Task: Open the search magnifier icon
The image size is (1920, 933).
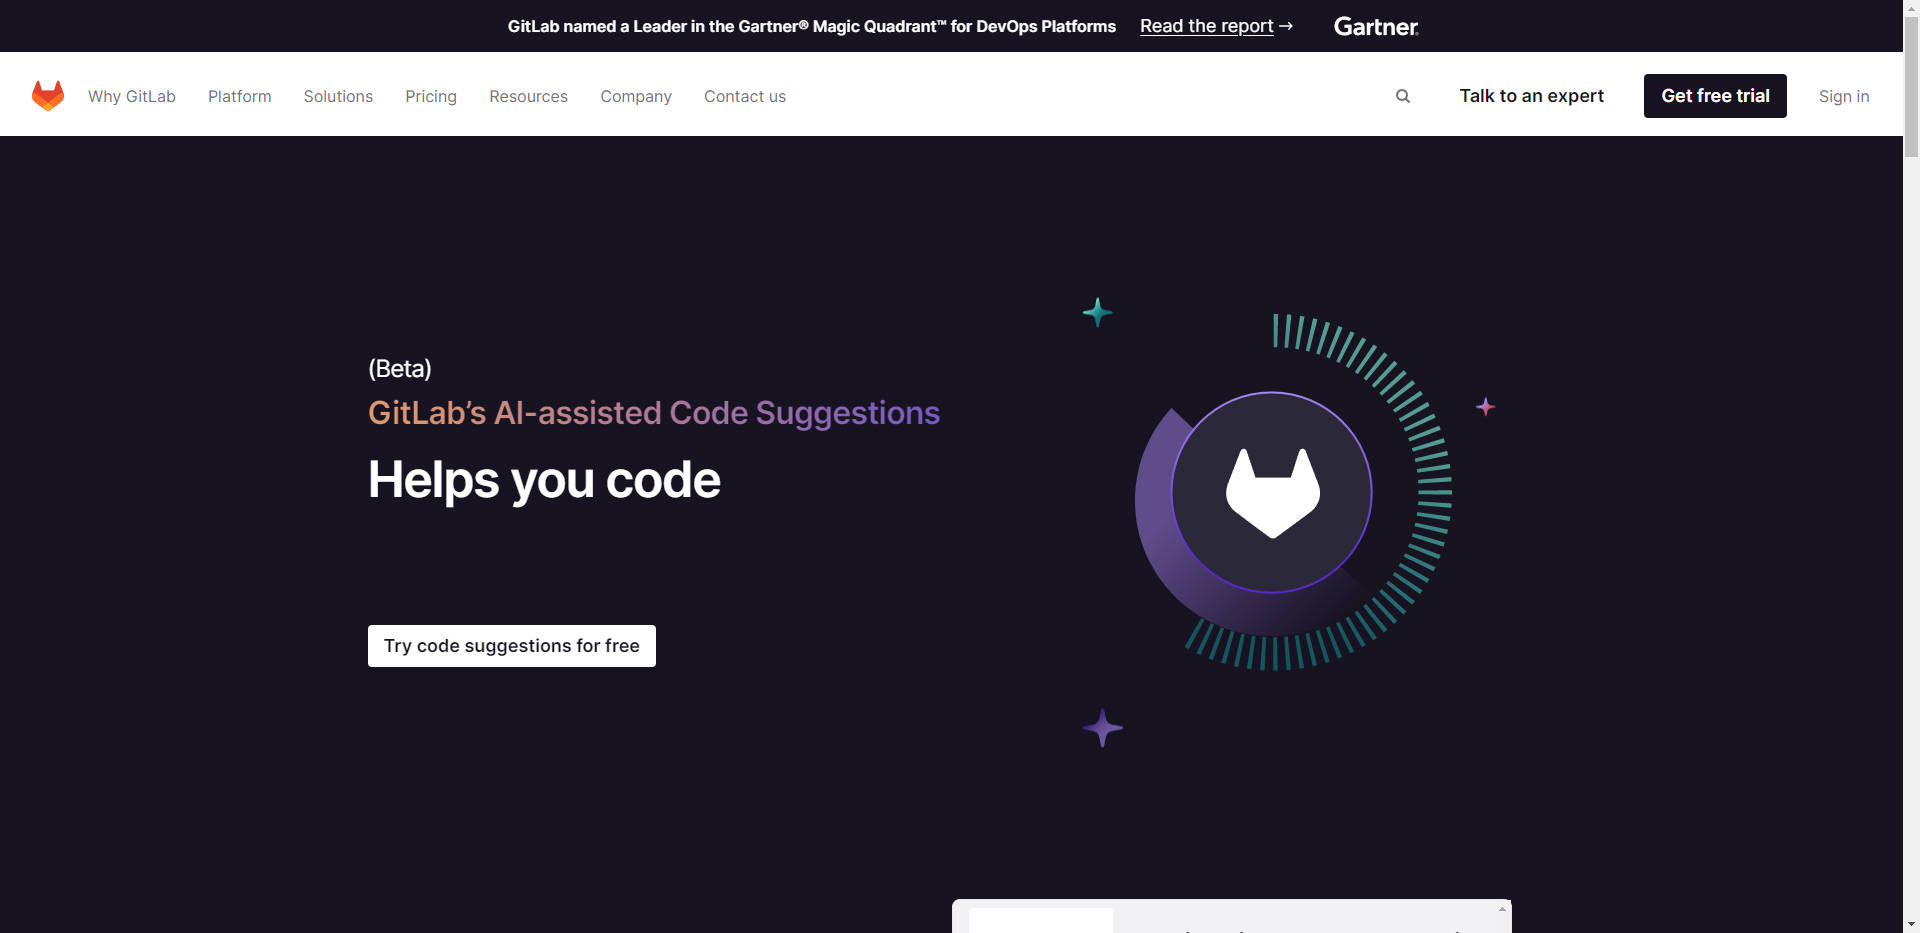Action: point(1403,96)
